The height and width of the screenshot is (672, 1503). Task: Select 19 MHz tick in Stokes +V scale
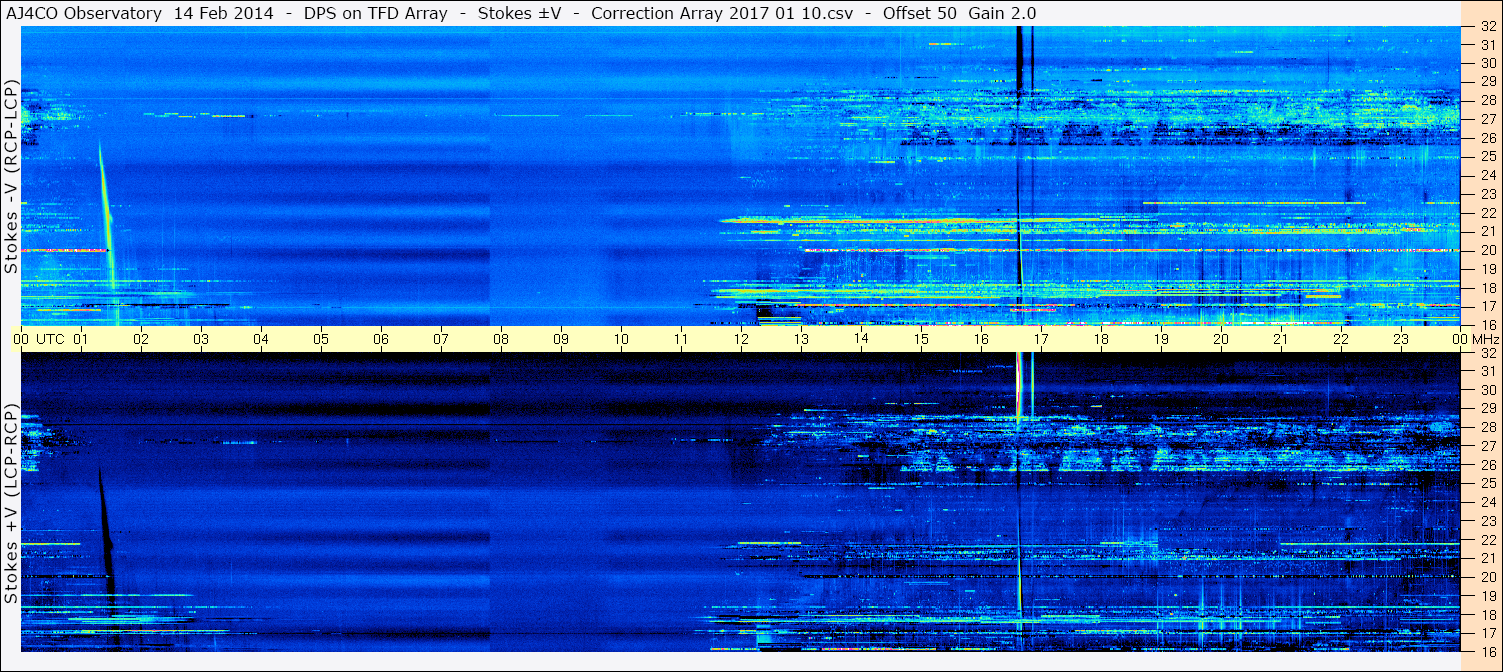pyautogui.click(x=1487, y=596)
